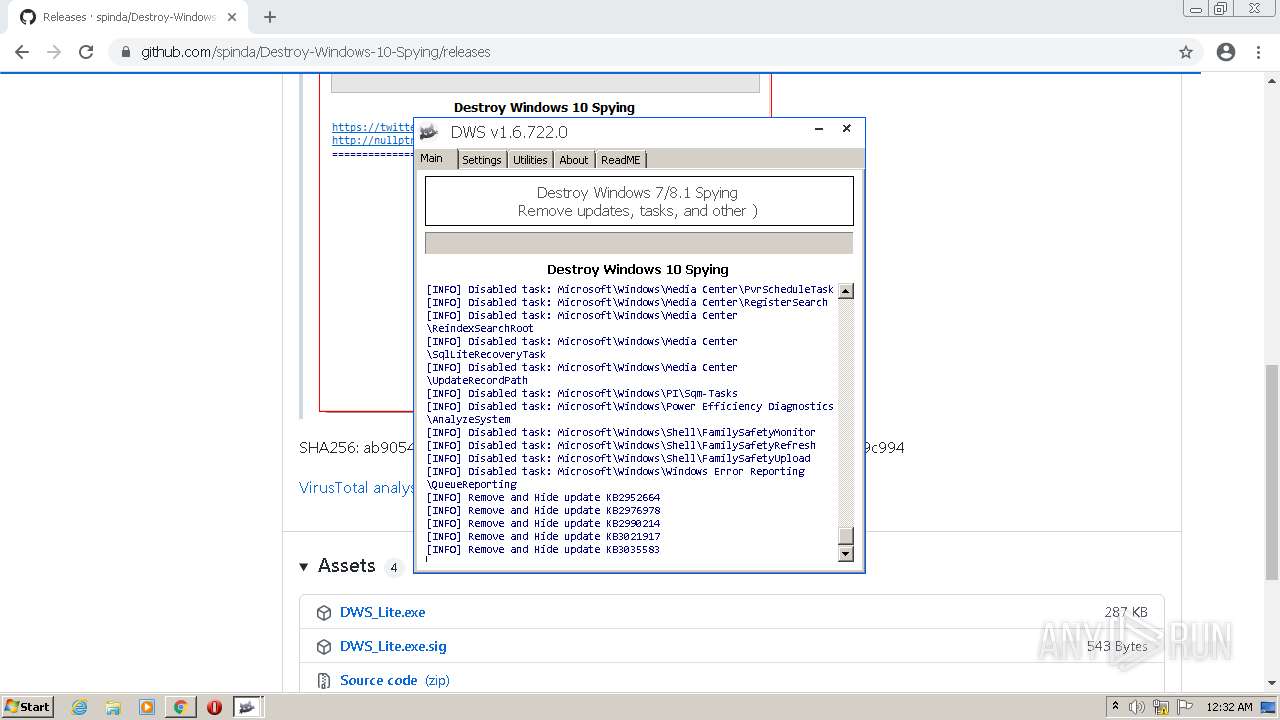Click the DWS_Lite.exe.sig package icon
The height and width of the screenshot is (720, 1280).
click(324, 647)
